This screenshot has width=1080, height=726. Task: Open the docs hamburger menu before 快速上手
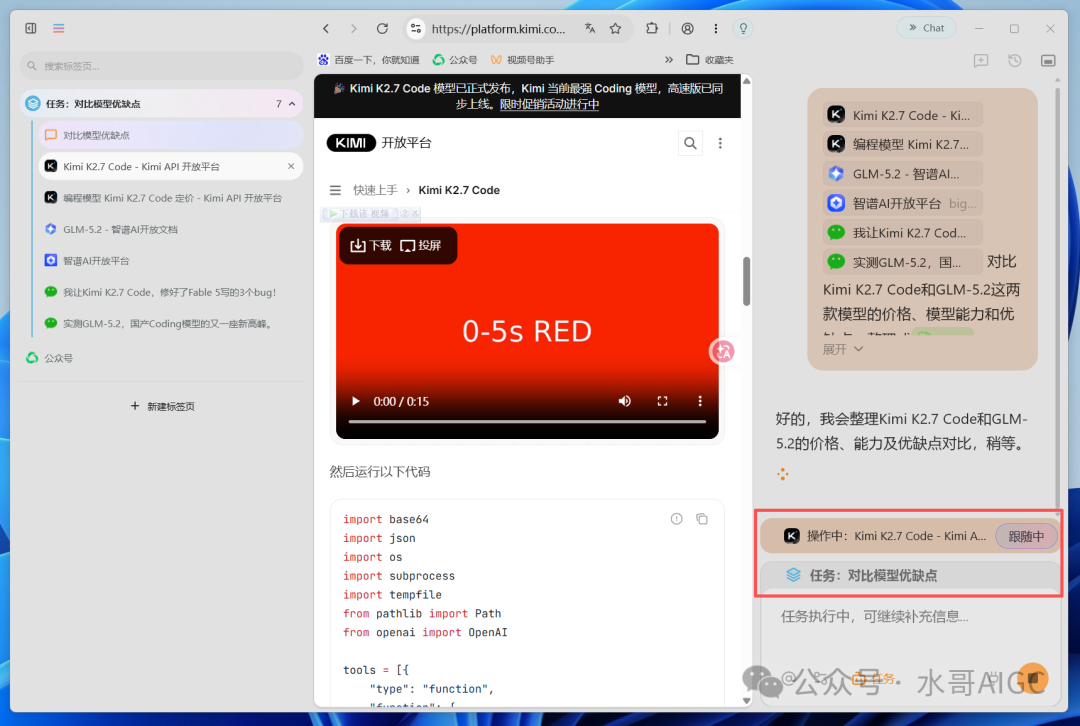[335, 190]
